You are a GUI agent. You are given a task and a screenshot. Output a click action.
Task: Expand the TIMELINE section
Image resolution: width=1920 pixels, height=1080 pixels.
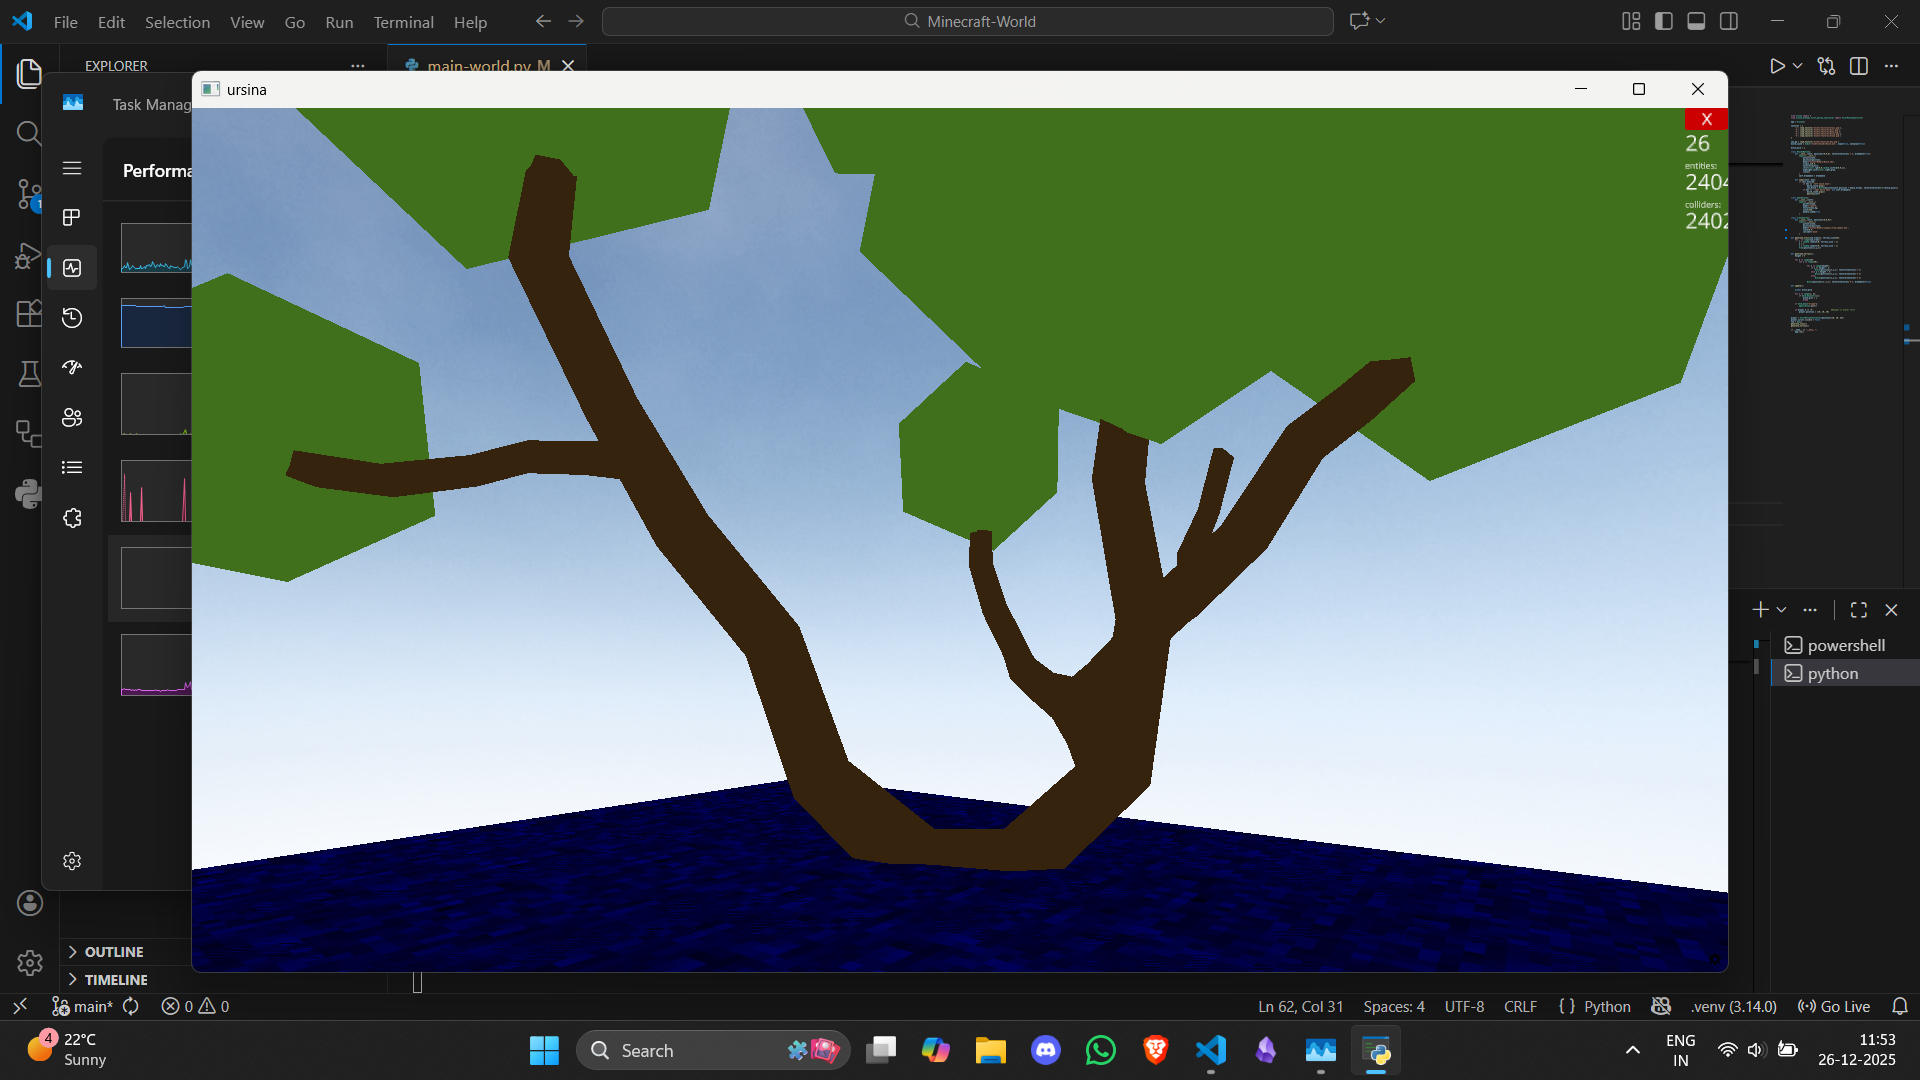(115, 980)
